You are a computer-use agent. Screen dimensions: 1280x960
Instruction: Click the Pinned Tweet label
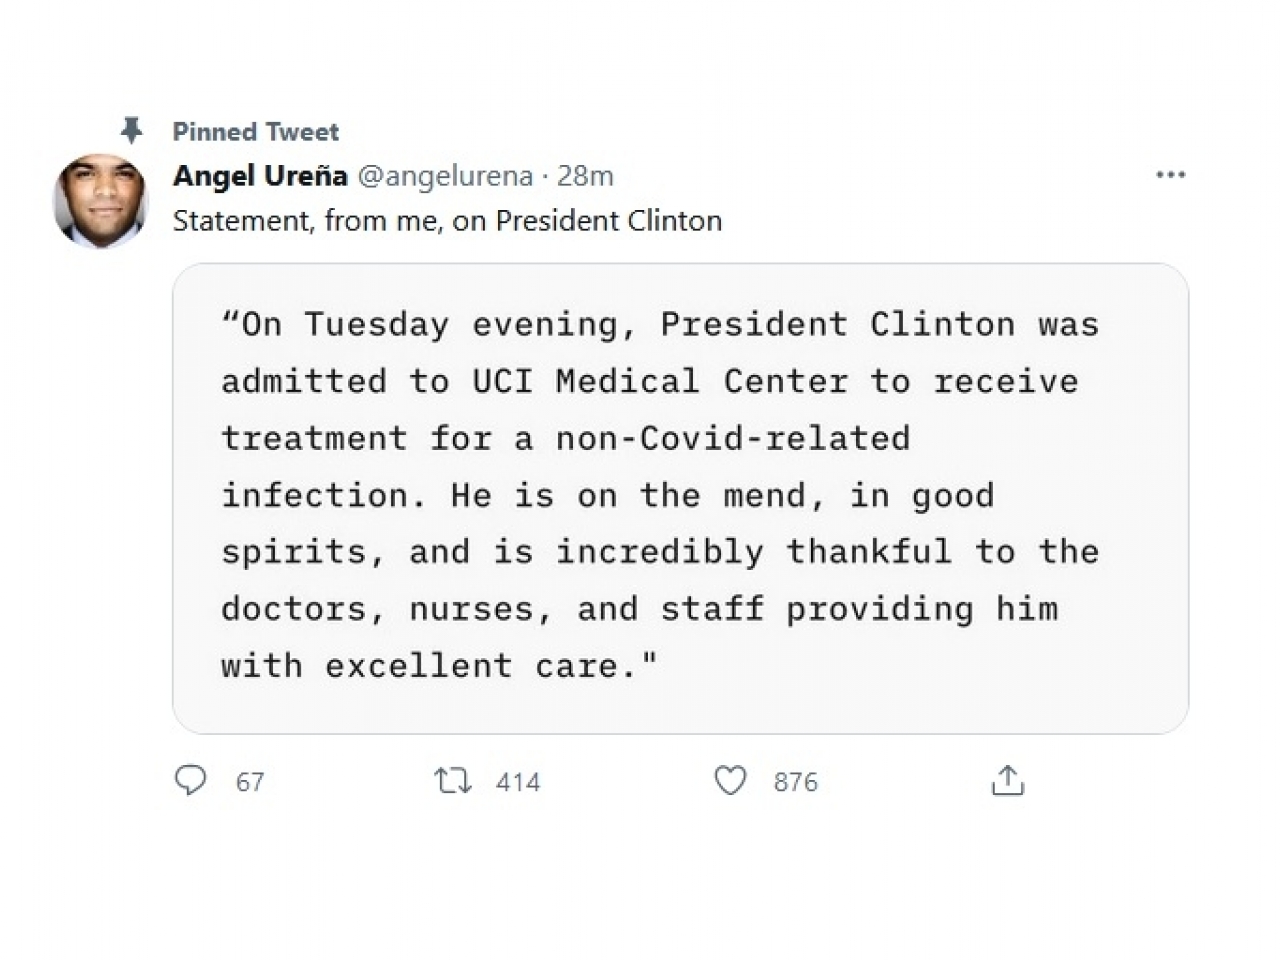256,131
